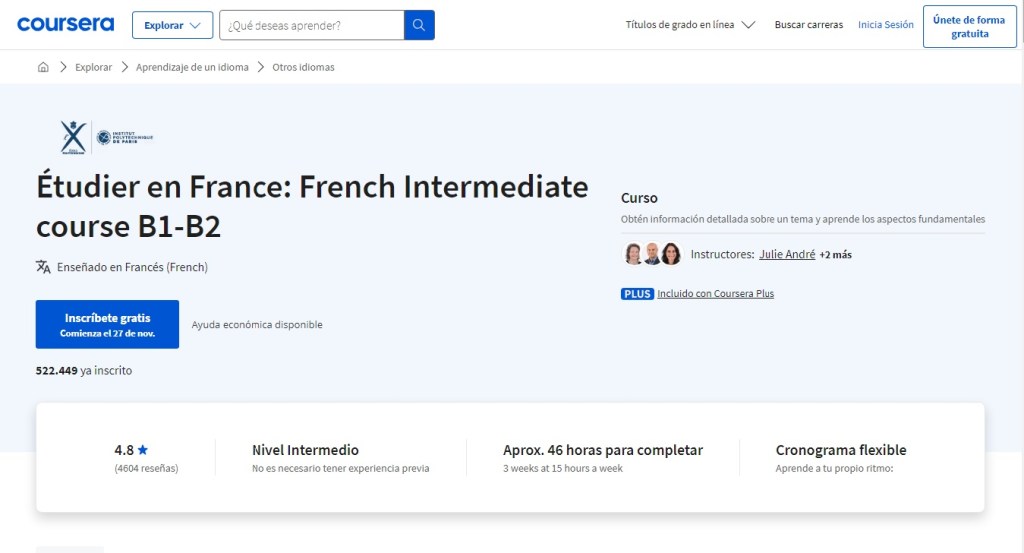Image resolution: width=1024 pixels, height=553 pixels.
Task: Click 'No es necesario tener experiencia previa'
Action: (341, 468)
